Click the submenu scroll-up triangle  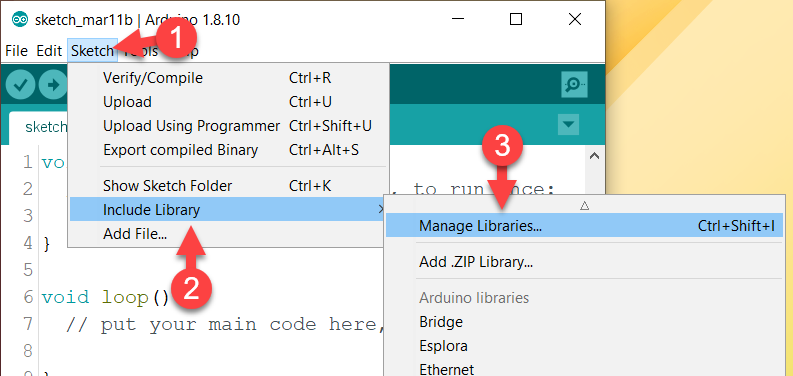(585, 205)
